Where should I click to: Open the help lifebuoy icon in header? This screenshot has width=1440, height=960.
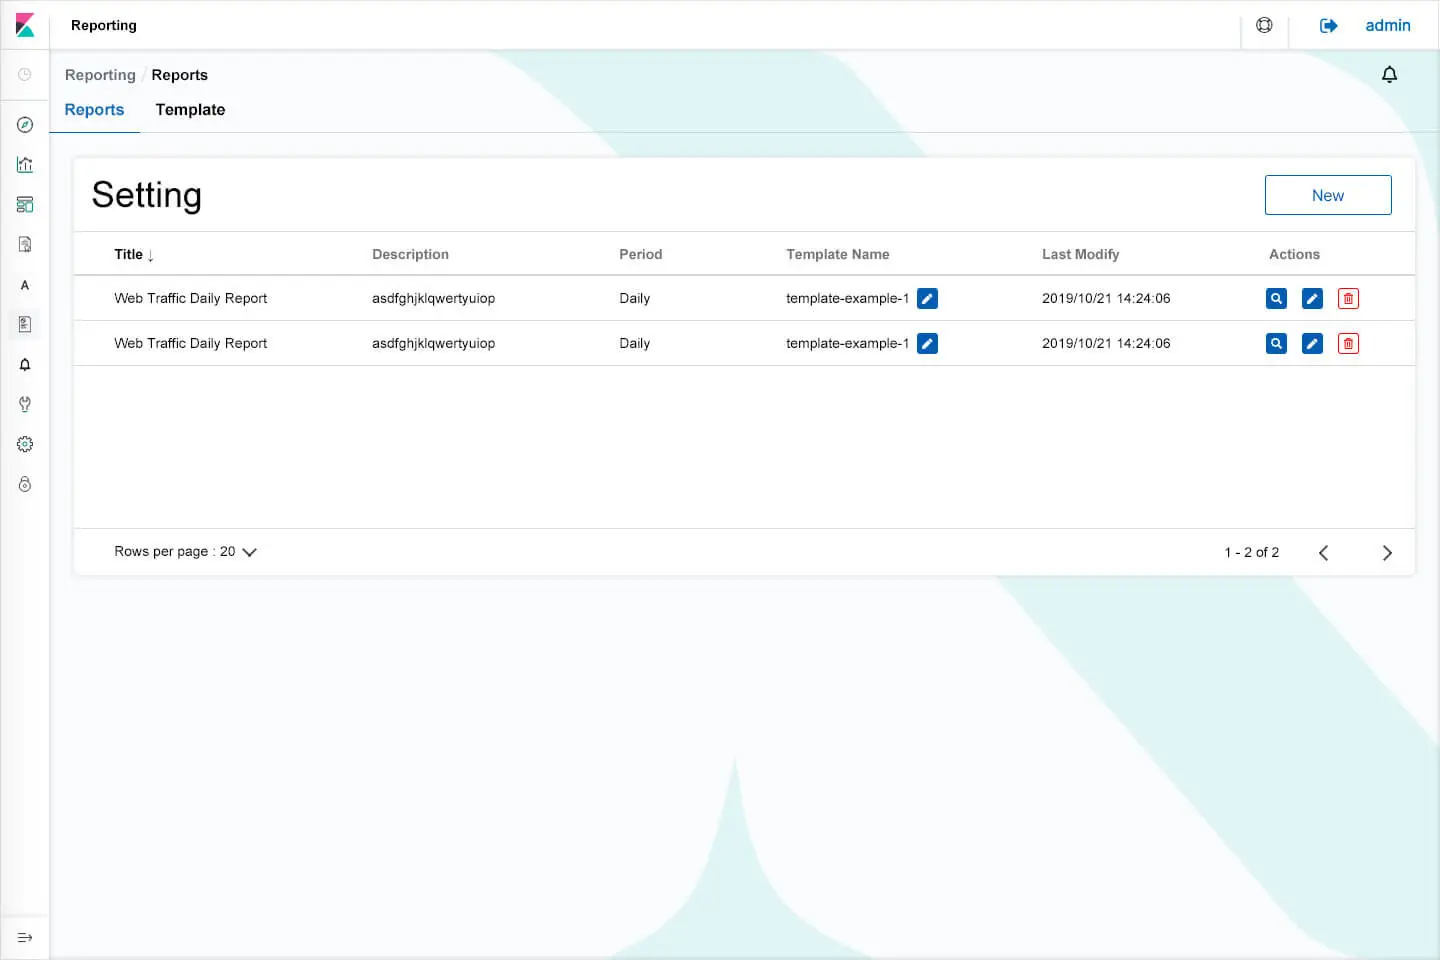(1264, 25)
